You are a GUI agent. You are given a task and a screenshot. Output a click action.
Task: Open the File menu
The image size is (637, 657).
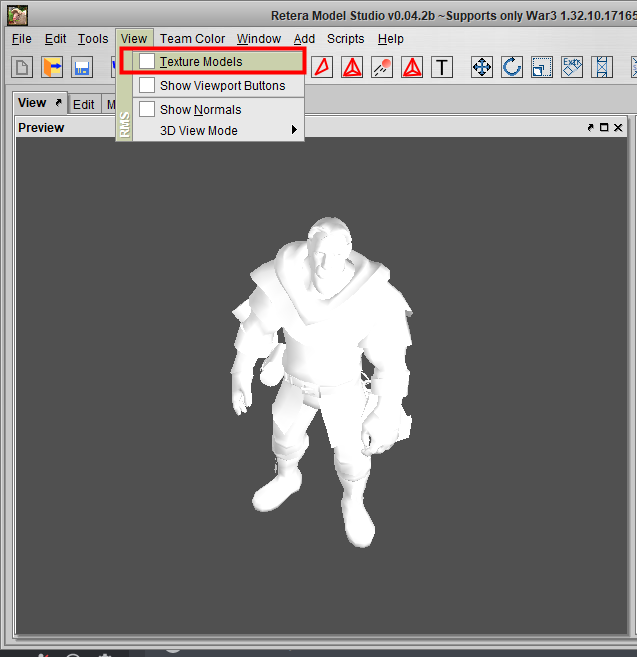[x=22, y=39]
